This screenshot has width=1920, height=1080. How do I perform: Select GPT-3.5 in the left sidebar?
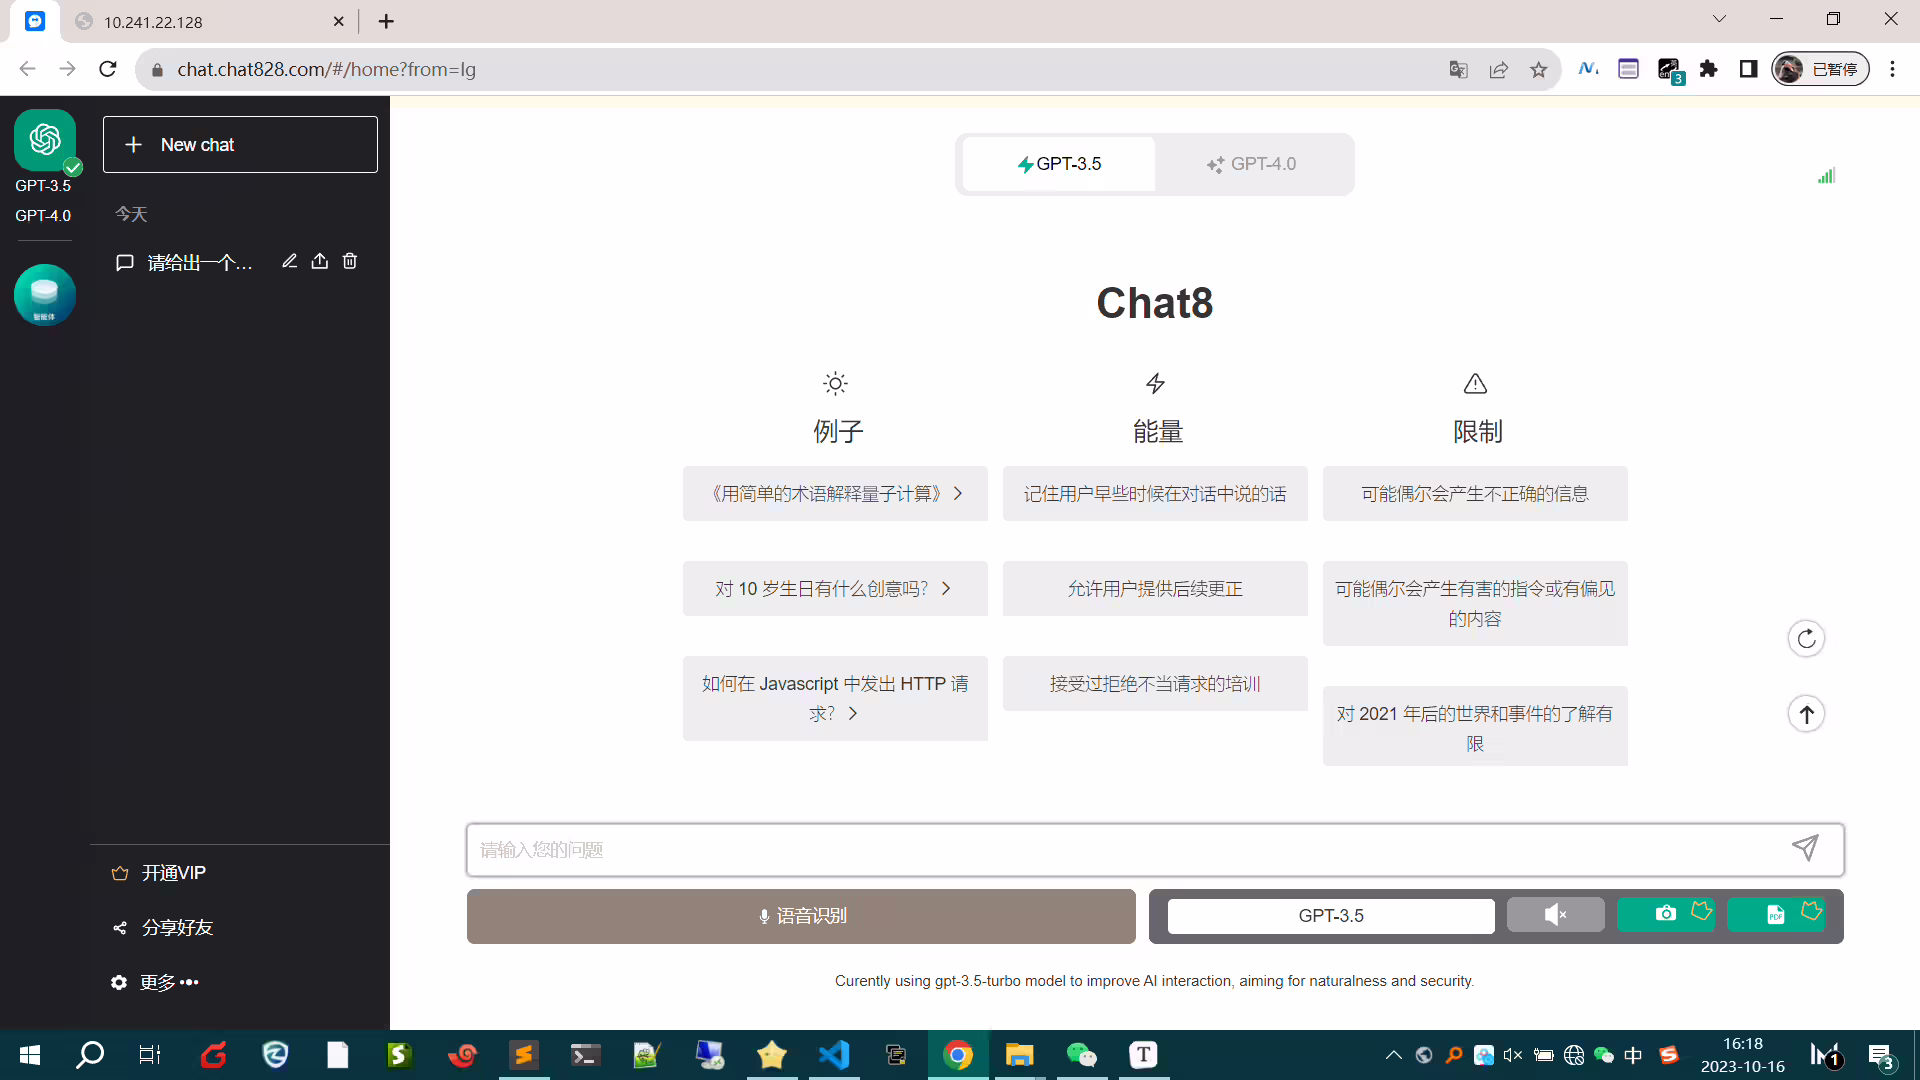point(43,186)
